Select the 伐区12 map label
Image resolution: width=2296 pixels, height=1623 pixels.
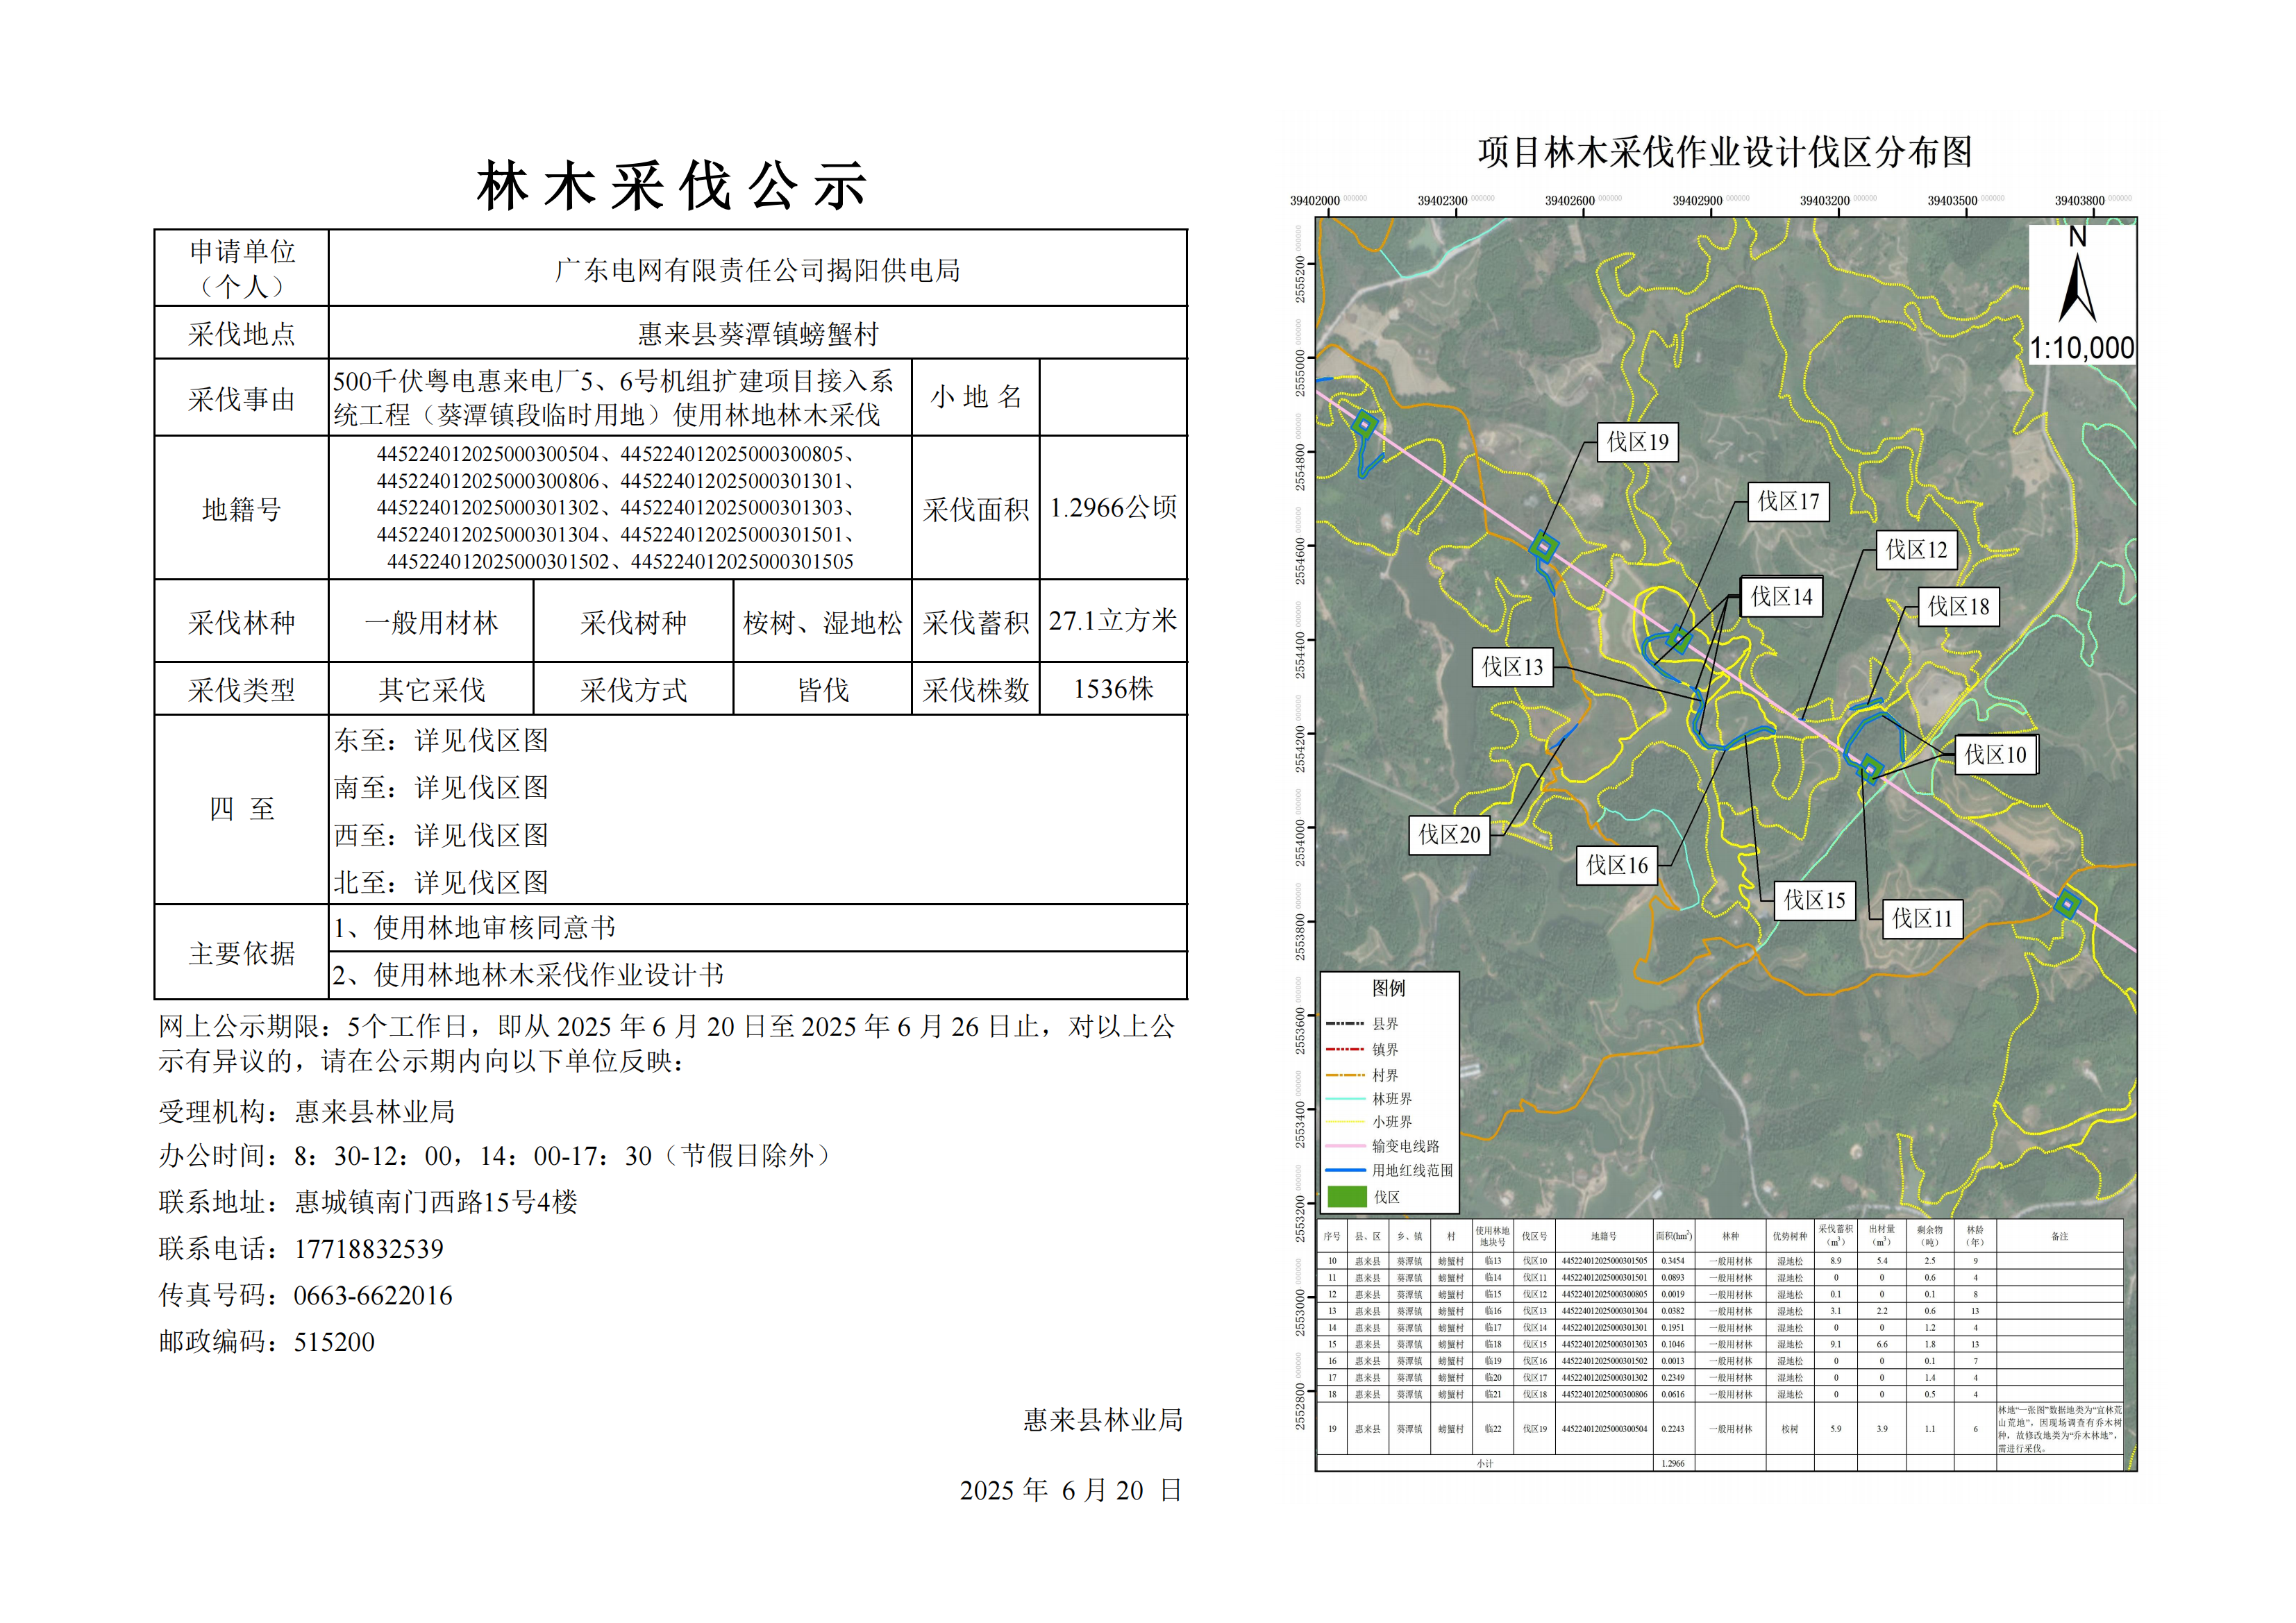tap(1916, 550)
